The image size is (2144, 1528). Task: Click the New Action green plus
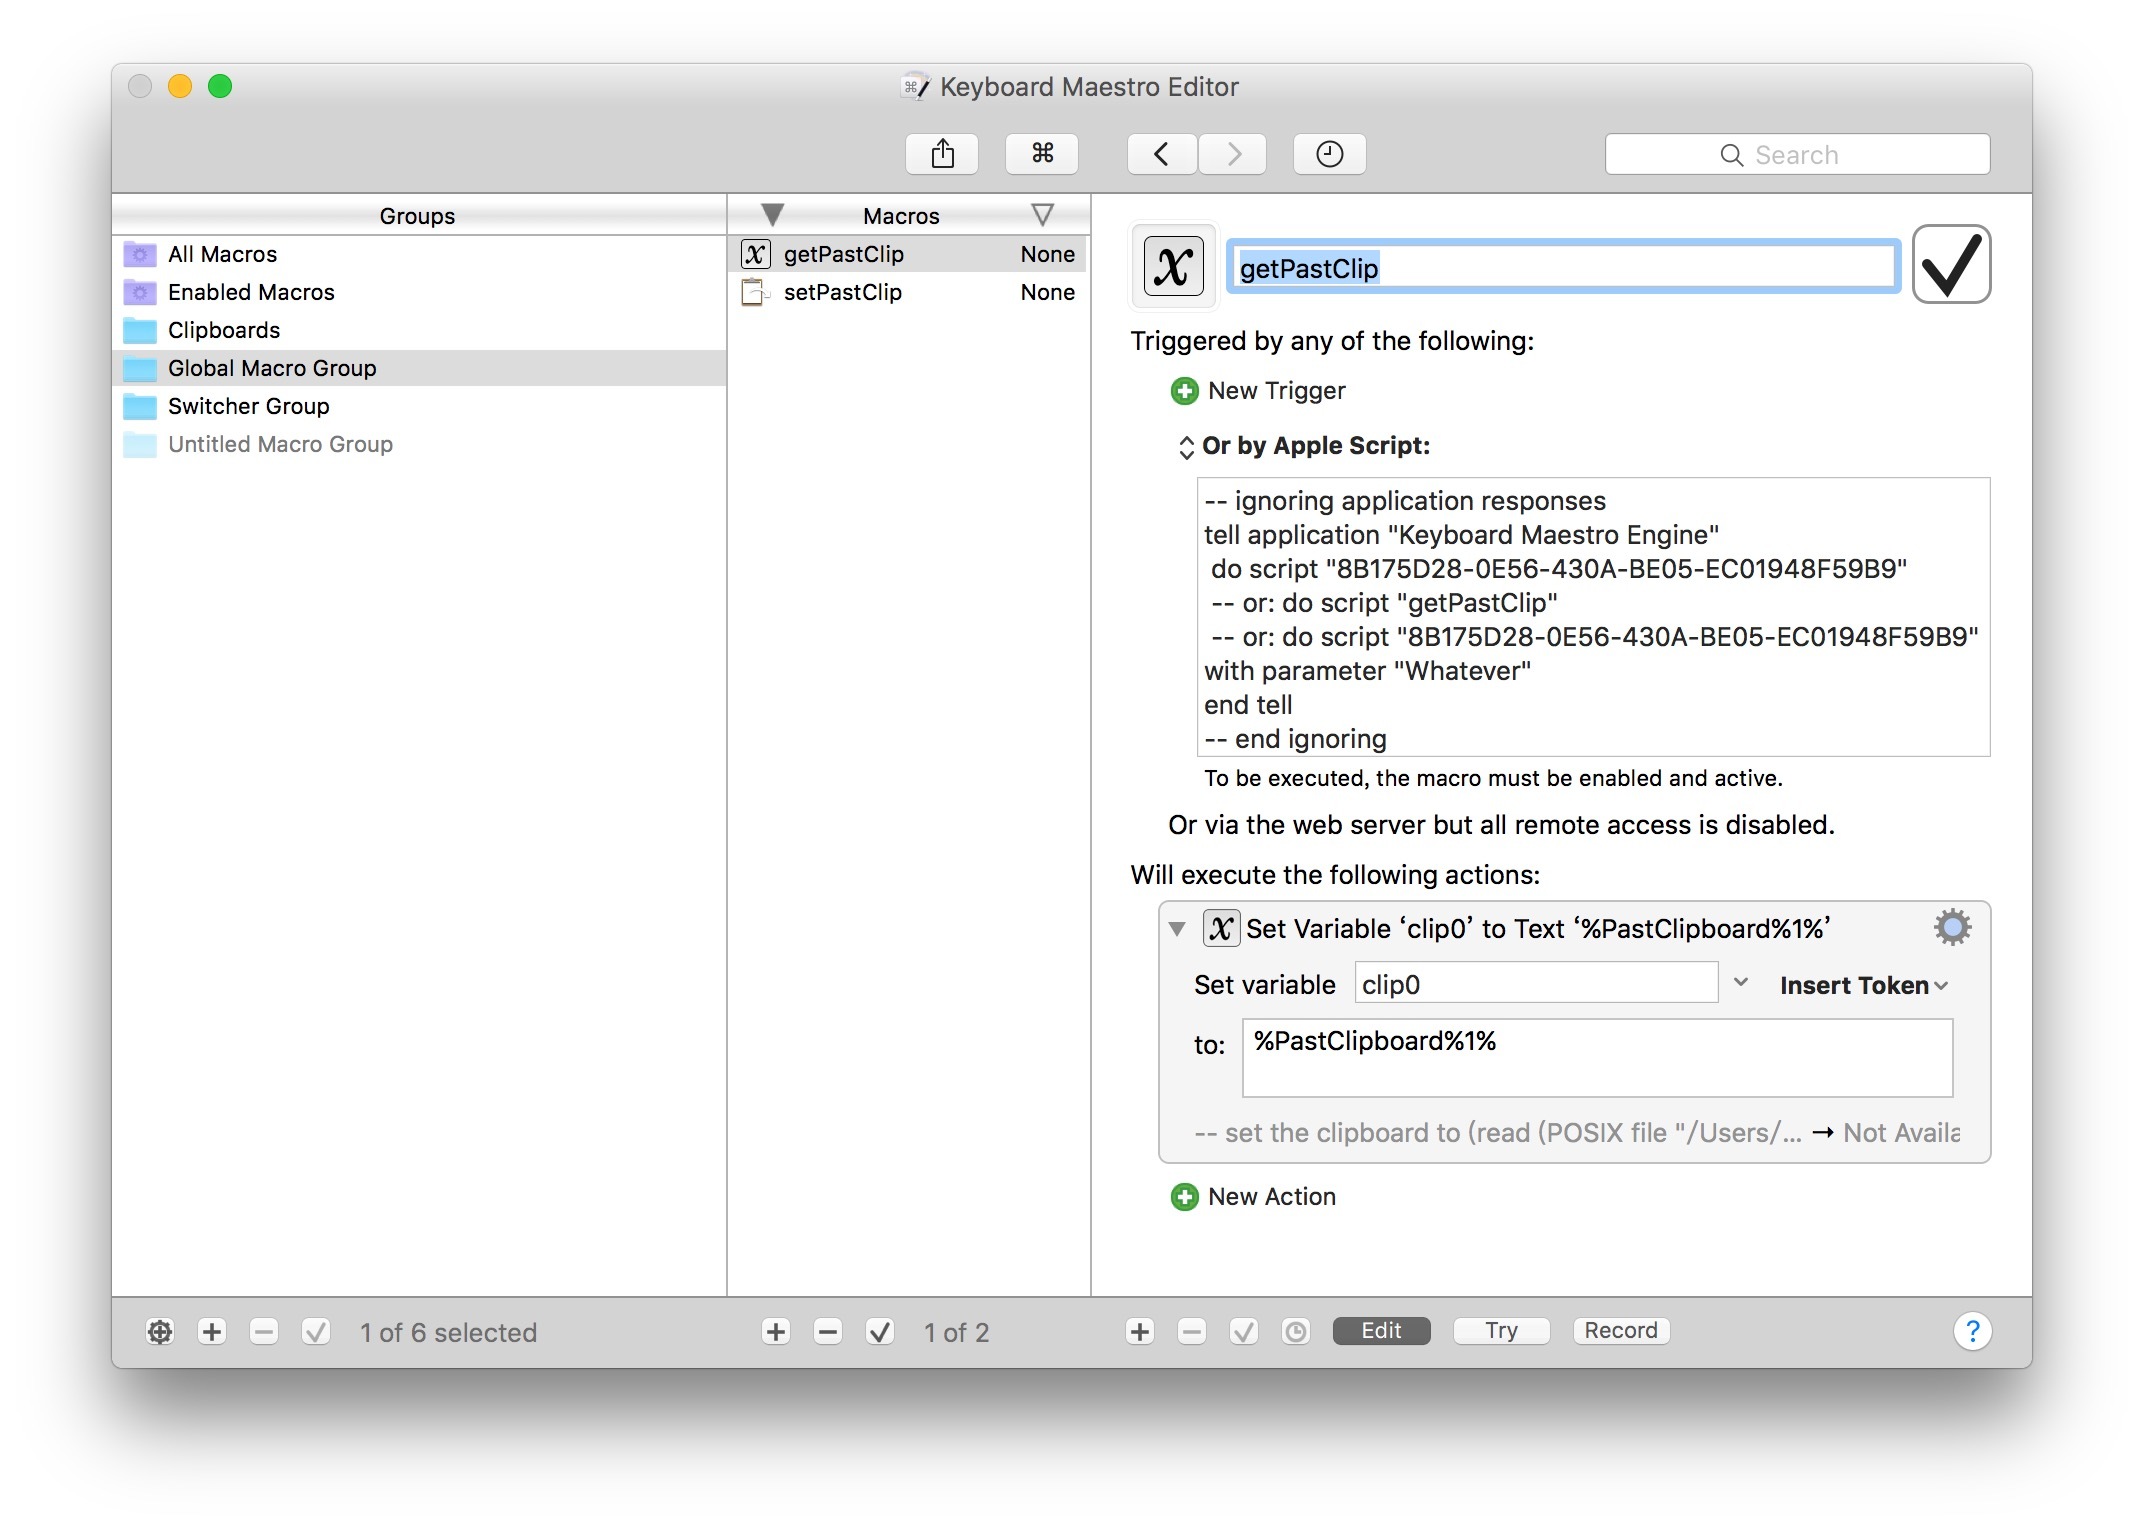pos(1185,1197)
